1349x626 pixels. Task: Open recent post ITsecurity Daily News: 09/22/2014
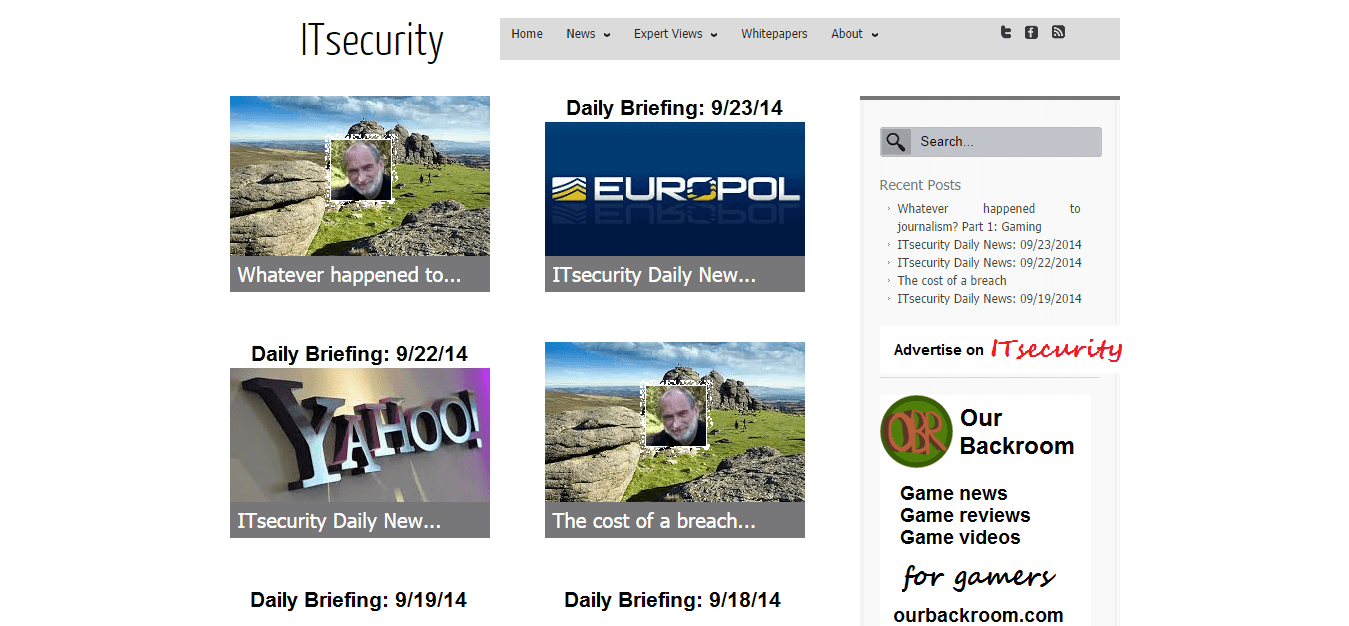click(x=989, y=263)
